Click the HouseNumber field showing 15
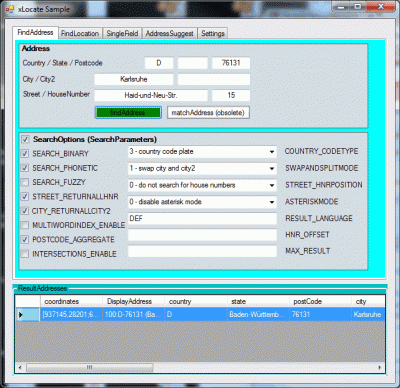This screenshot has height=388, width=400. (231, 95)
